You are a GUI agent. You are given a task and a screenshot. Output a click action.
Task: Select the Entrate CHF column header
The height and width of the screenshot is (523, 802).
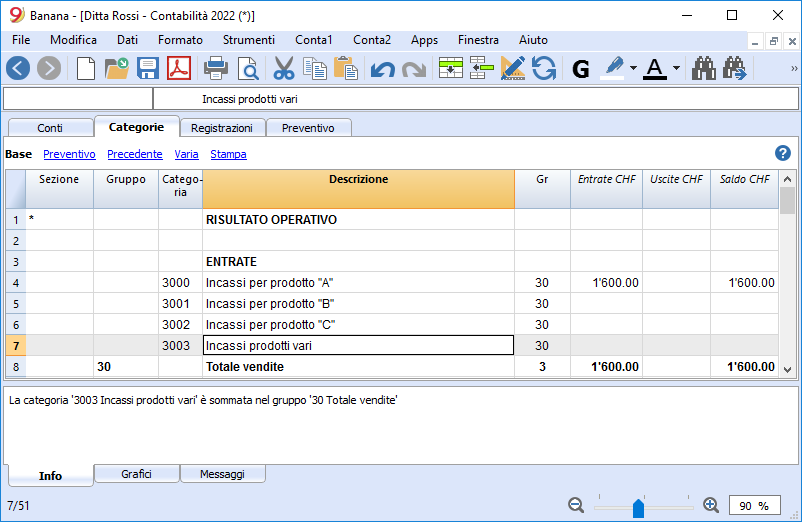click(607, 189)
